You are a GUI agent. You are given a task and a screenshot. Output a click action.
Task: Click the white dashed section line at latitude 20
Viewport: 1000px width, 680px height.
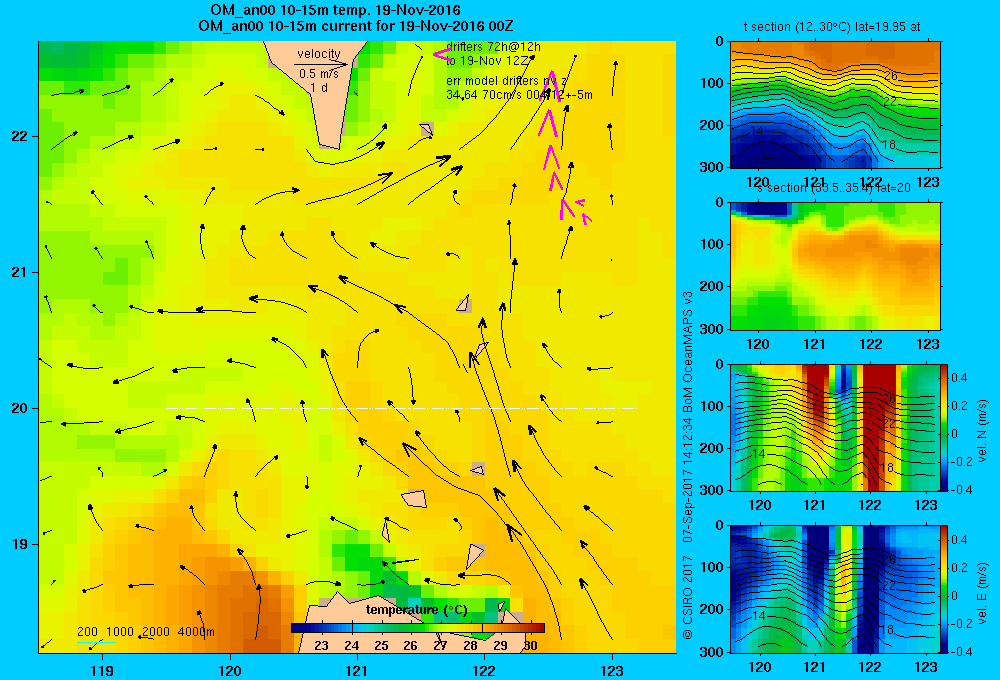[401, 408]
